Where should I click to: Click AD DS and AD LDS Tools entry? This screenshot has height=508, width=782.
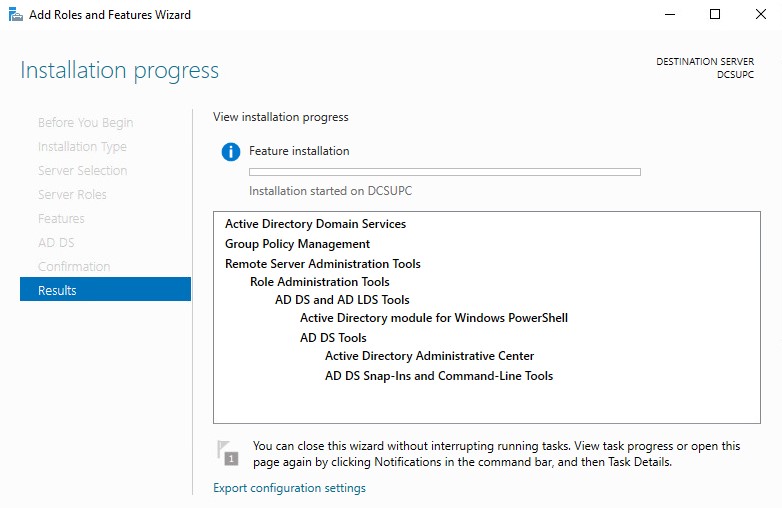pyautogui.click(x=342, y=300)
